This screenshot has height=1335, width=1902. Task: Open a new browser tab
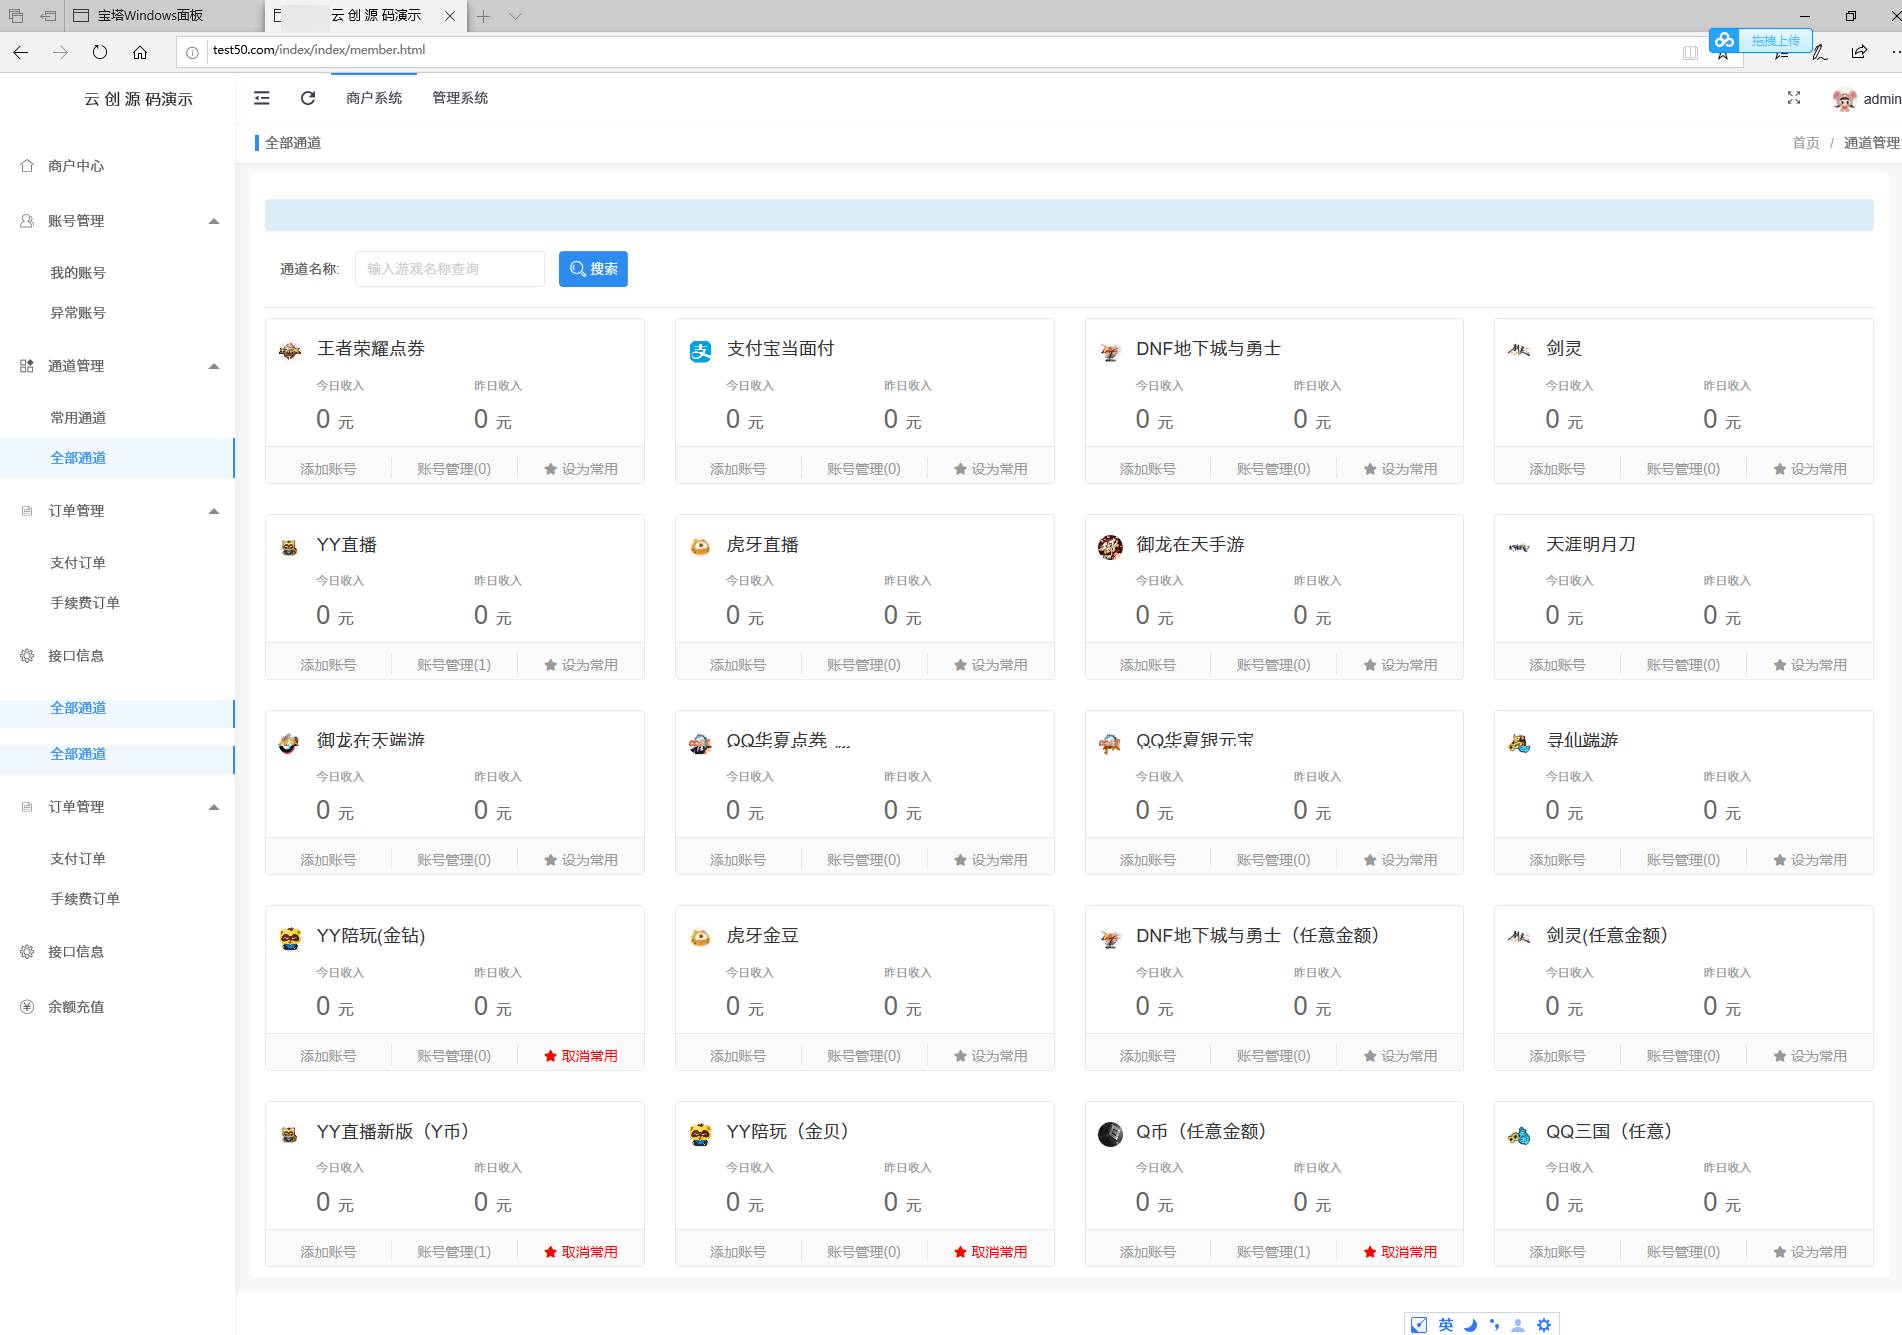483,16
